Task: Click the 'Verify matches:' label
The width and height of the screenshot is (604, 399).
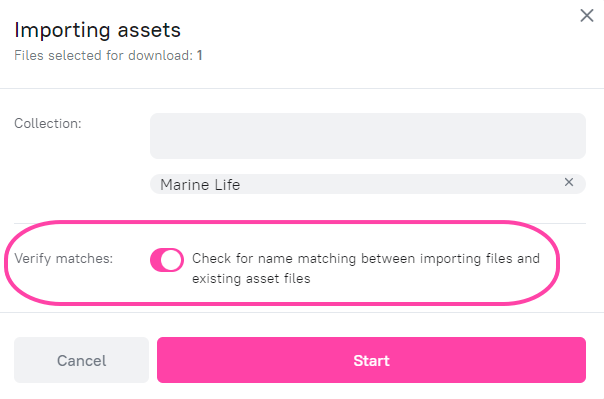Action: [64, 258]
